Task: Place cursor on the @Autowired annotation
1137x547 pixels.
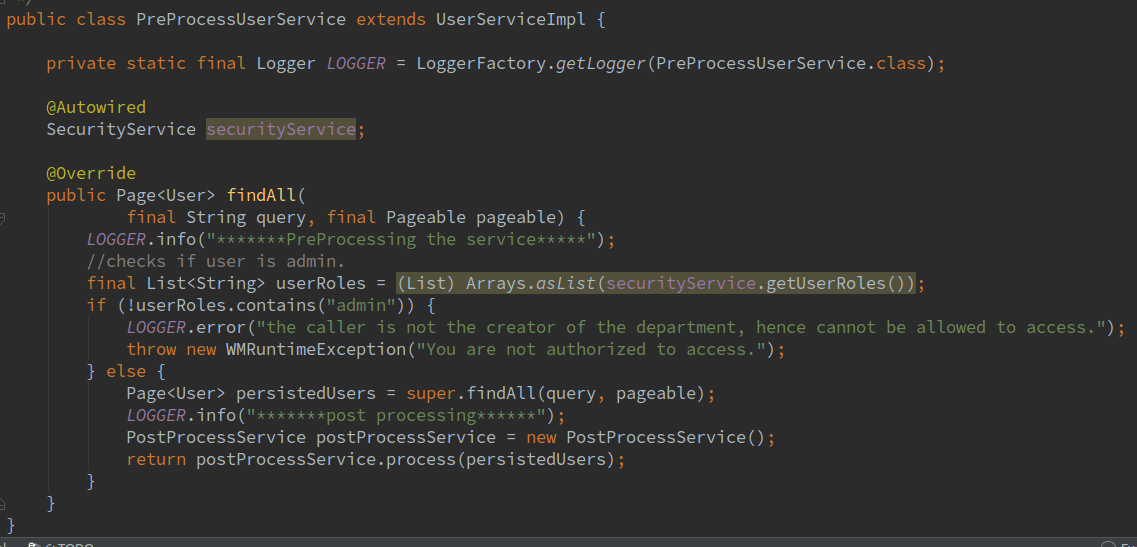Action: click(x=96, y=107)
